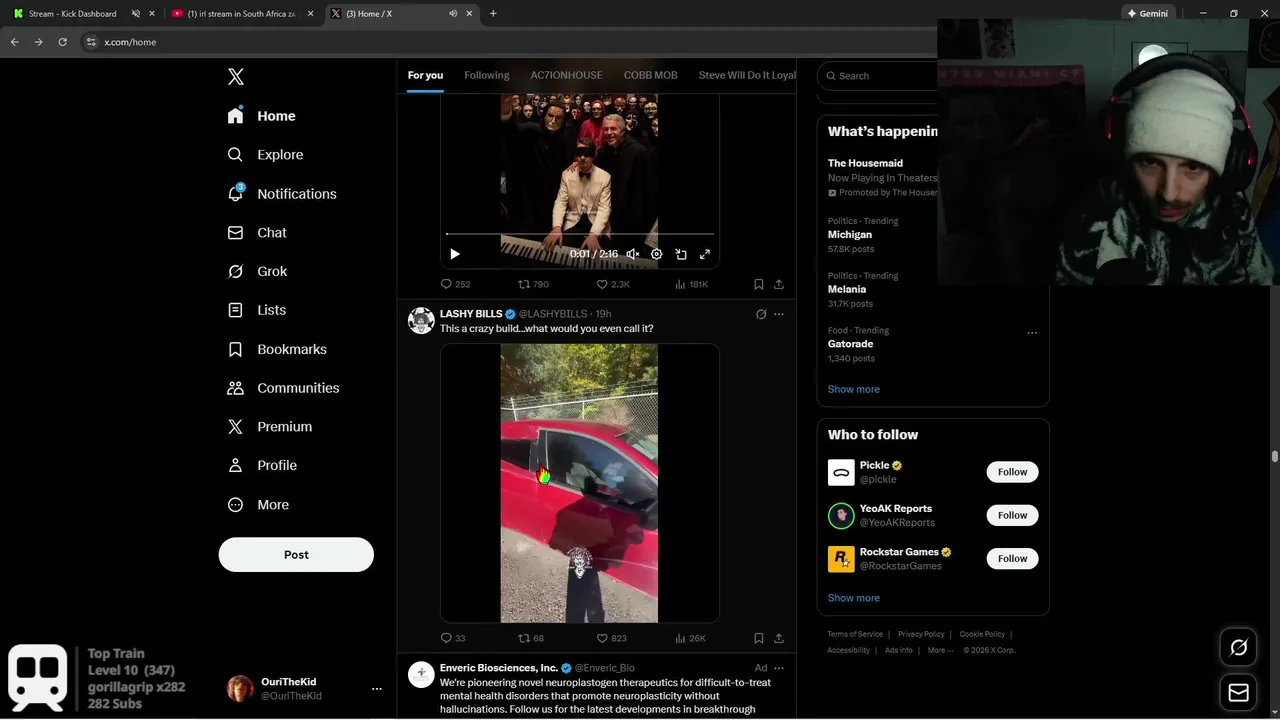Viewport: 1280px width, 720px height.
Task: Reply to the piano video post (252)
Action: click(456, 284)
